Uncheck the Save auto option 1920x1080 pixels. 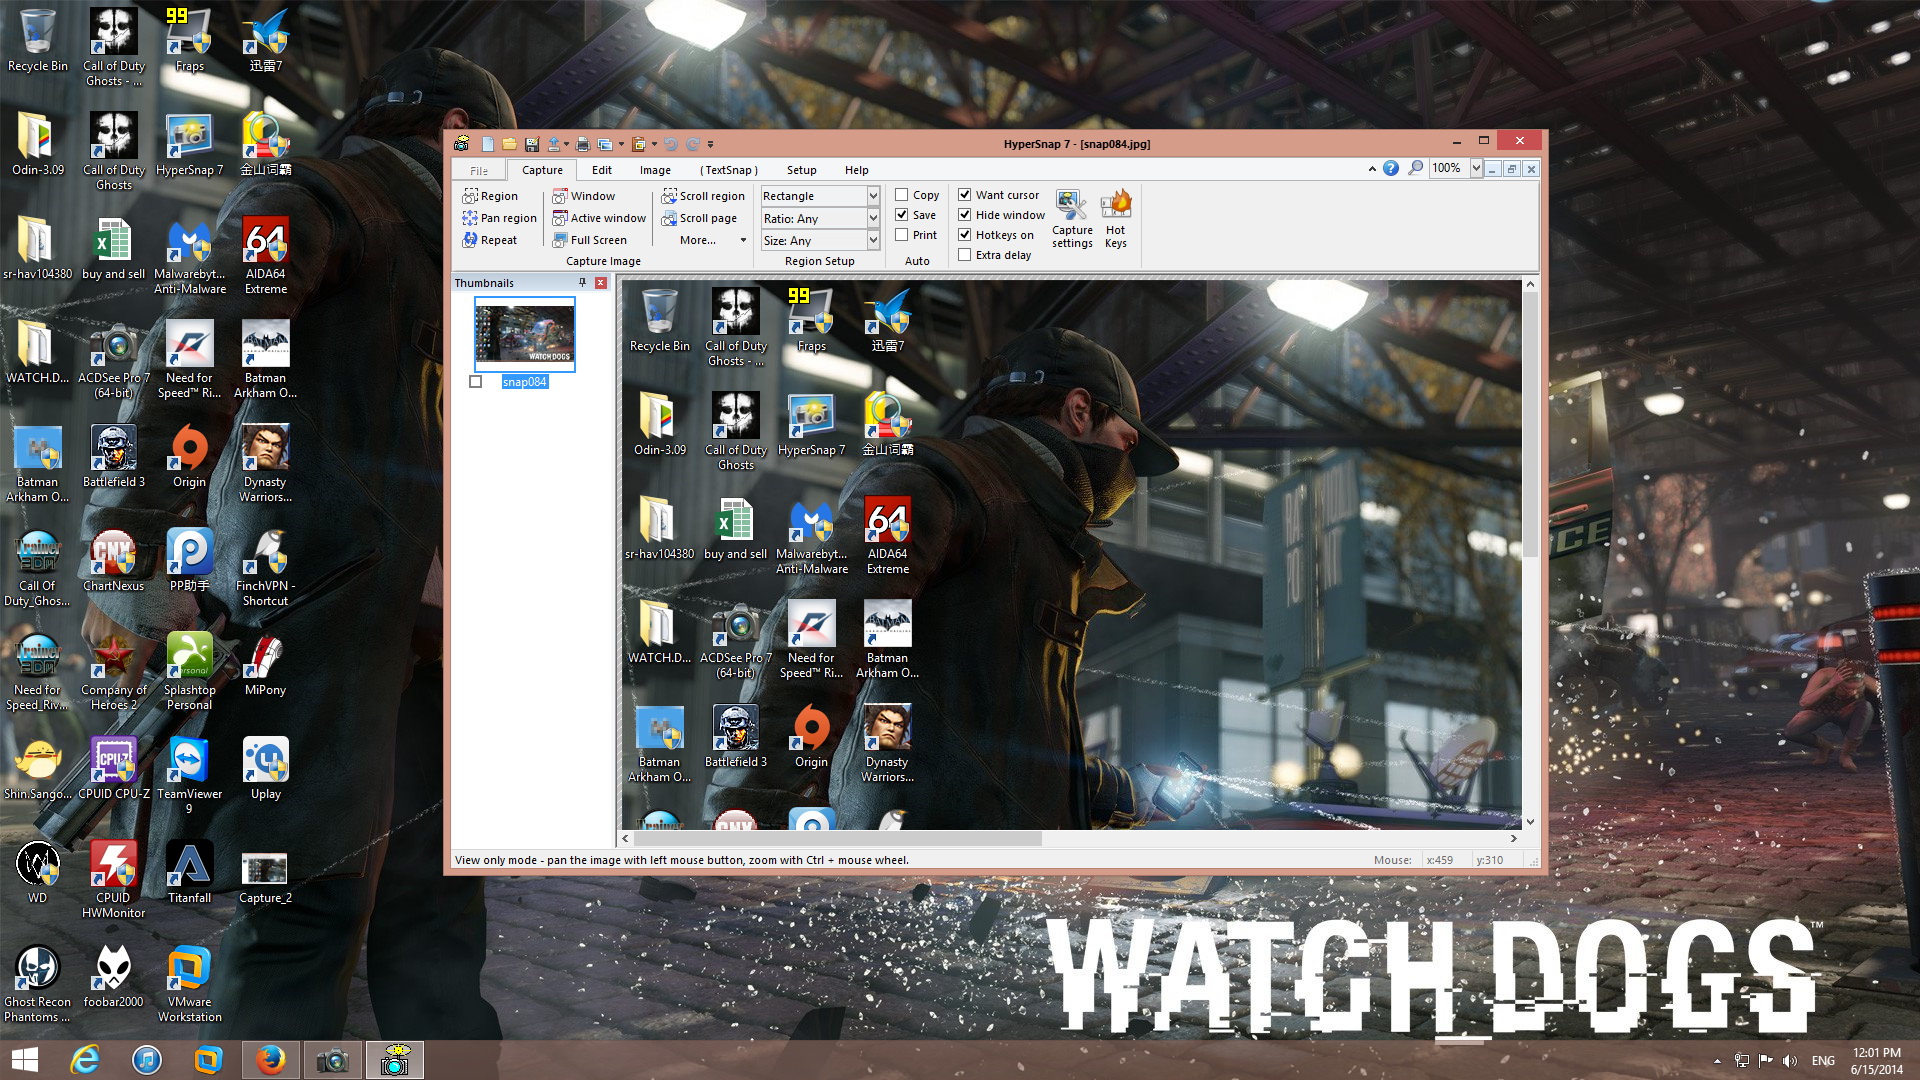[x=902, y=215]
